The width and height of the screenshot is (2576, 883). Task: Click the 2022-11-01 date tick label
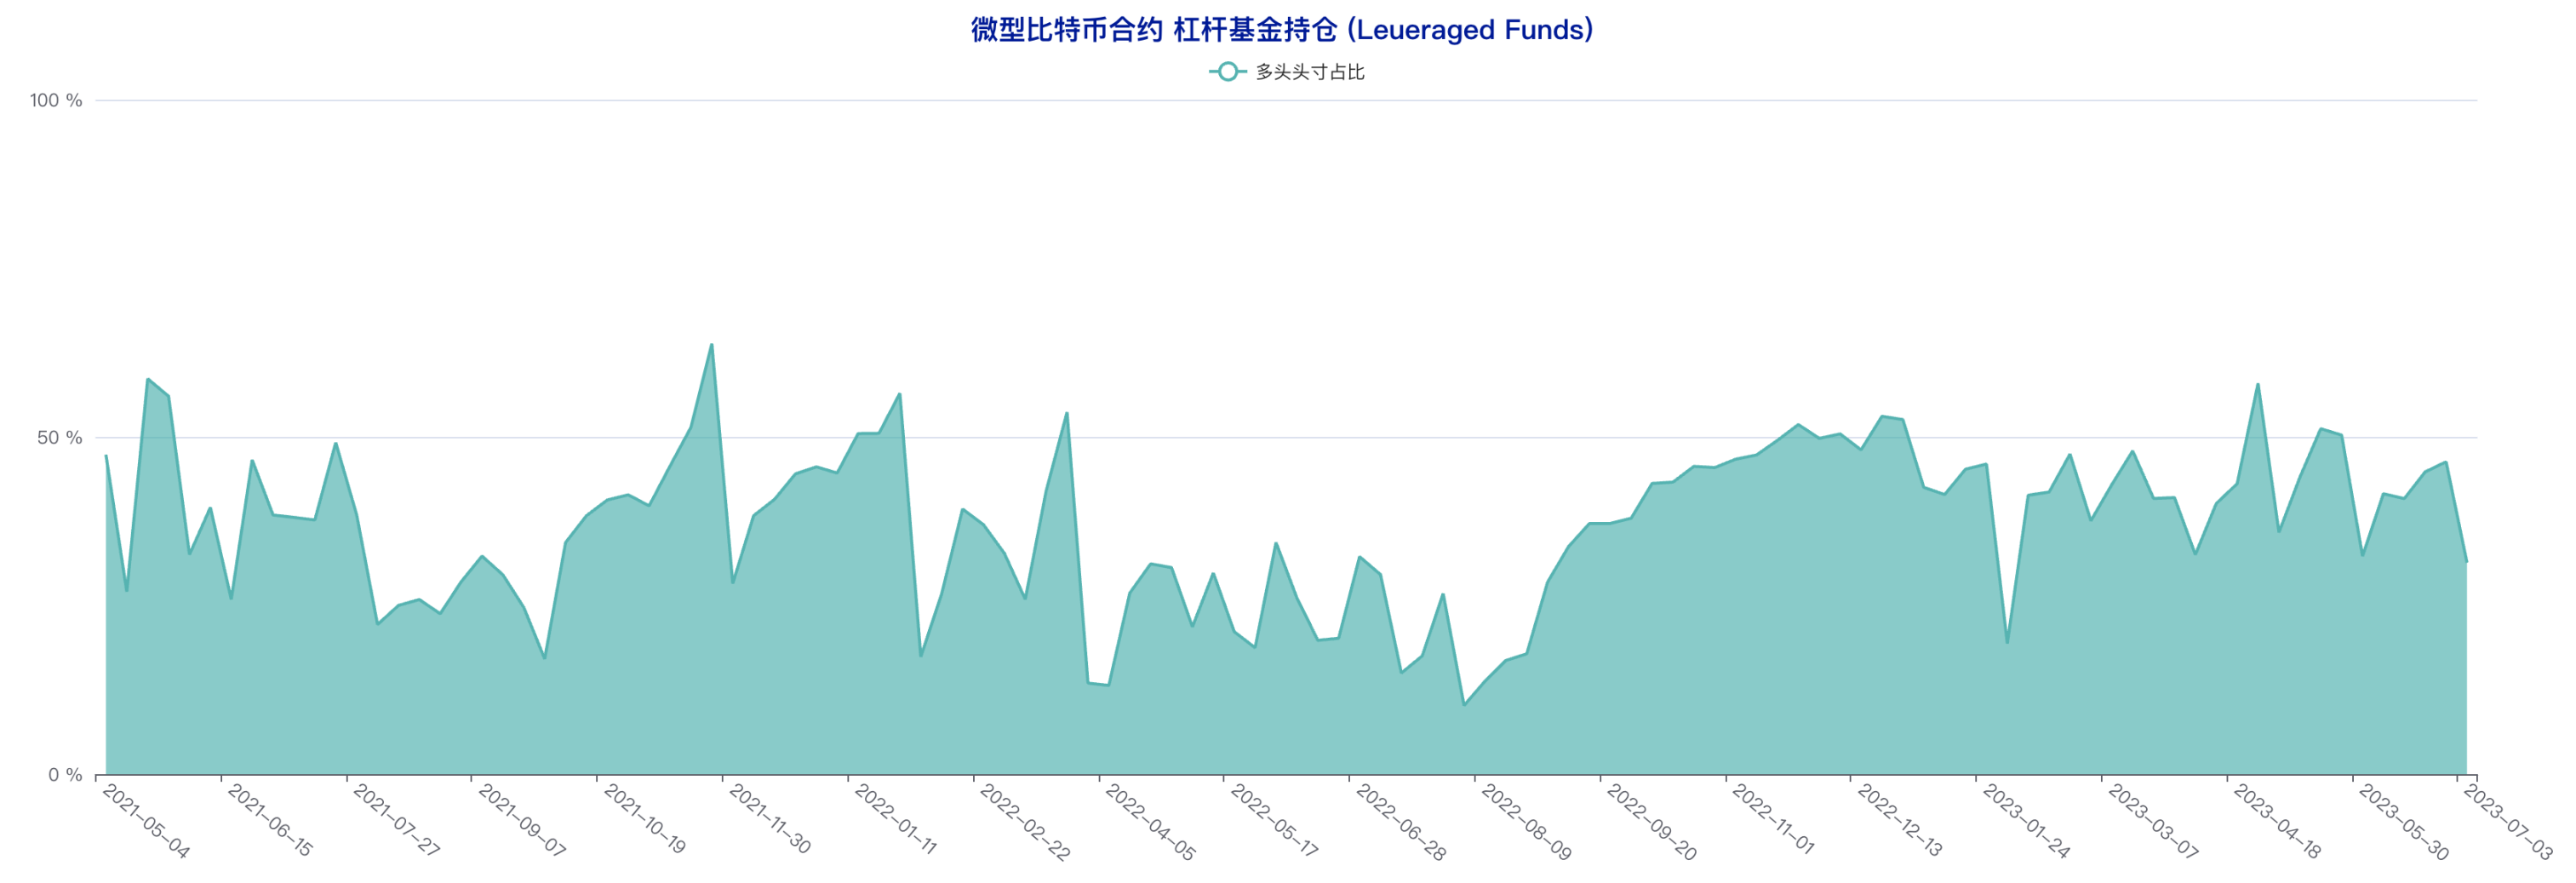pos(1773,822)
